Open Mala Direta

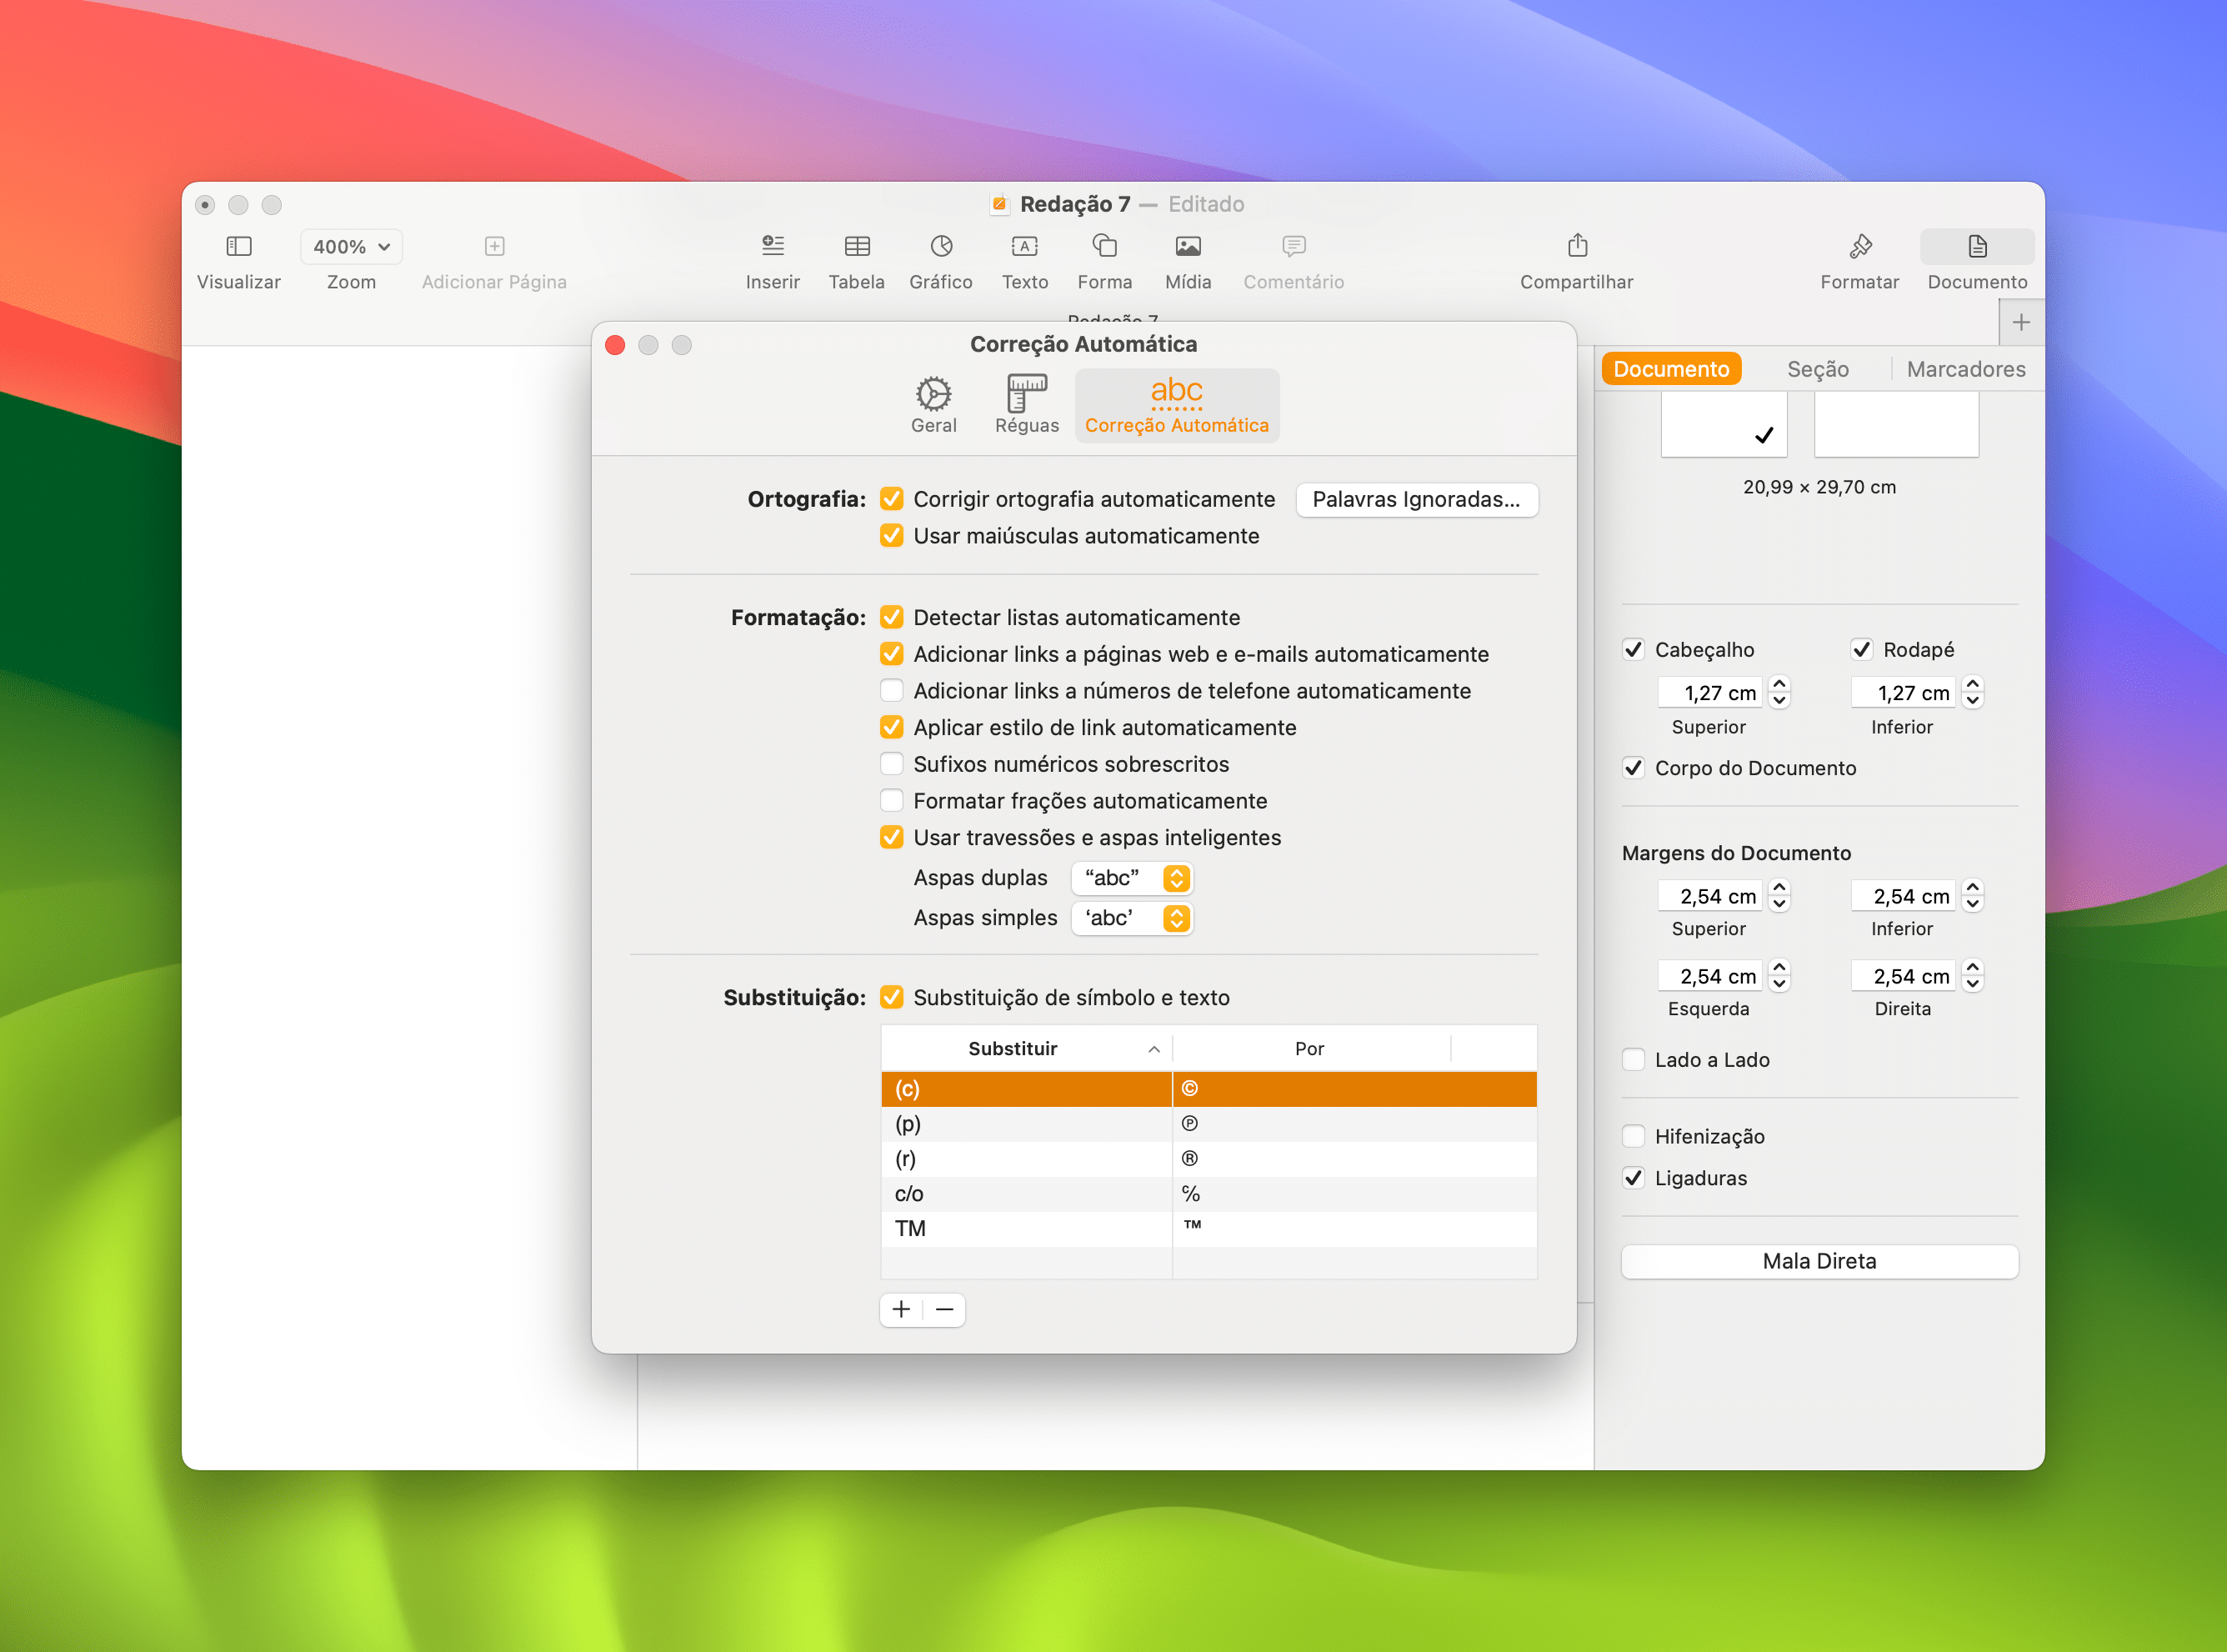click(x=1819, y=1261)
